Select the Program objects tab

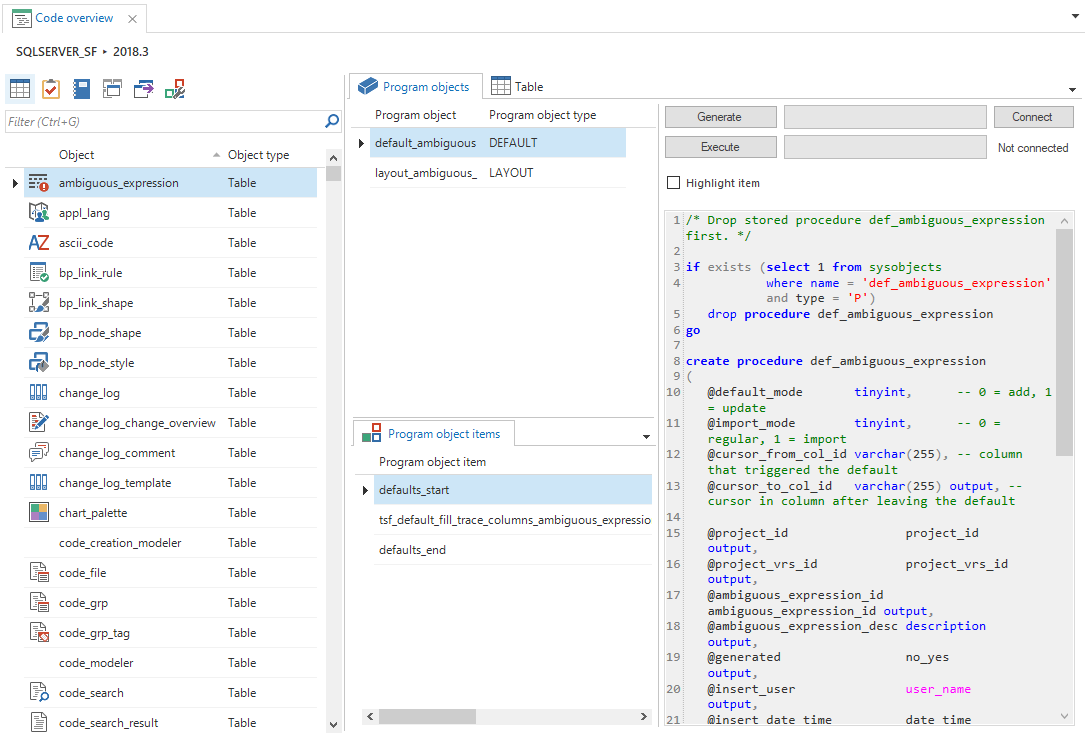tap(415, 87)
